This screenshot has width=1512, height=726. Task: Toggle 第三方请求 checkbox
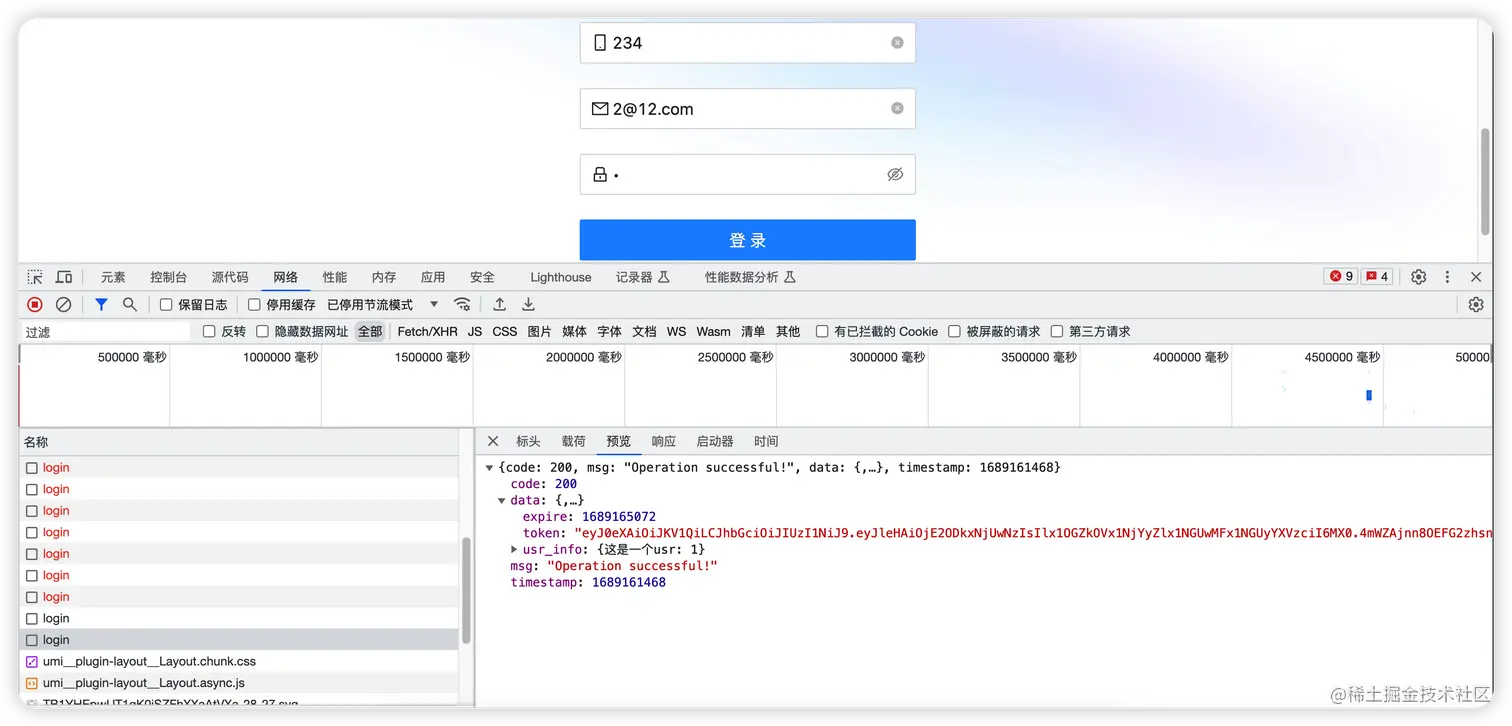[1057, 331]
